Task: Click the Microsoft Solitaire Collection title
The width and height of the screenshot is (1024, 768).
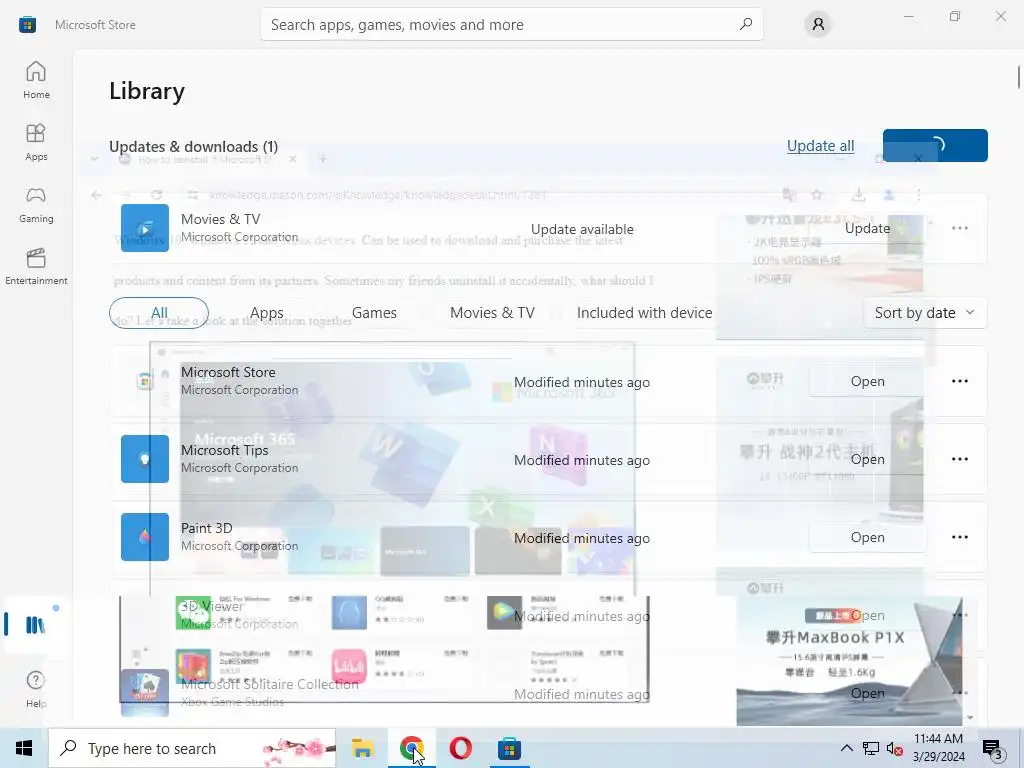Action: 270,684
